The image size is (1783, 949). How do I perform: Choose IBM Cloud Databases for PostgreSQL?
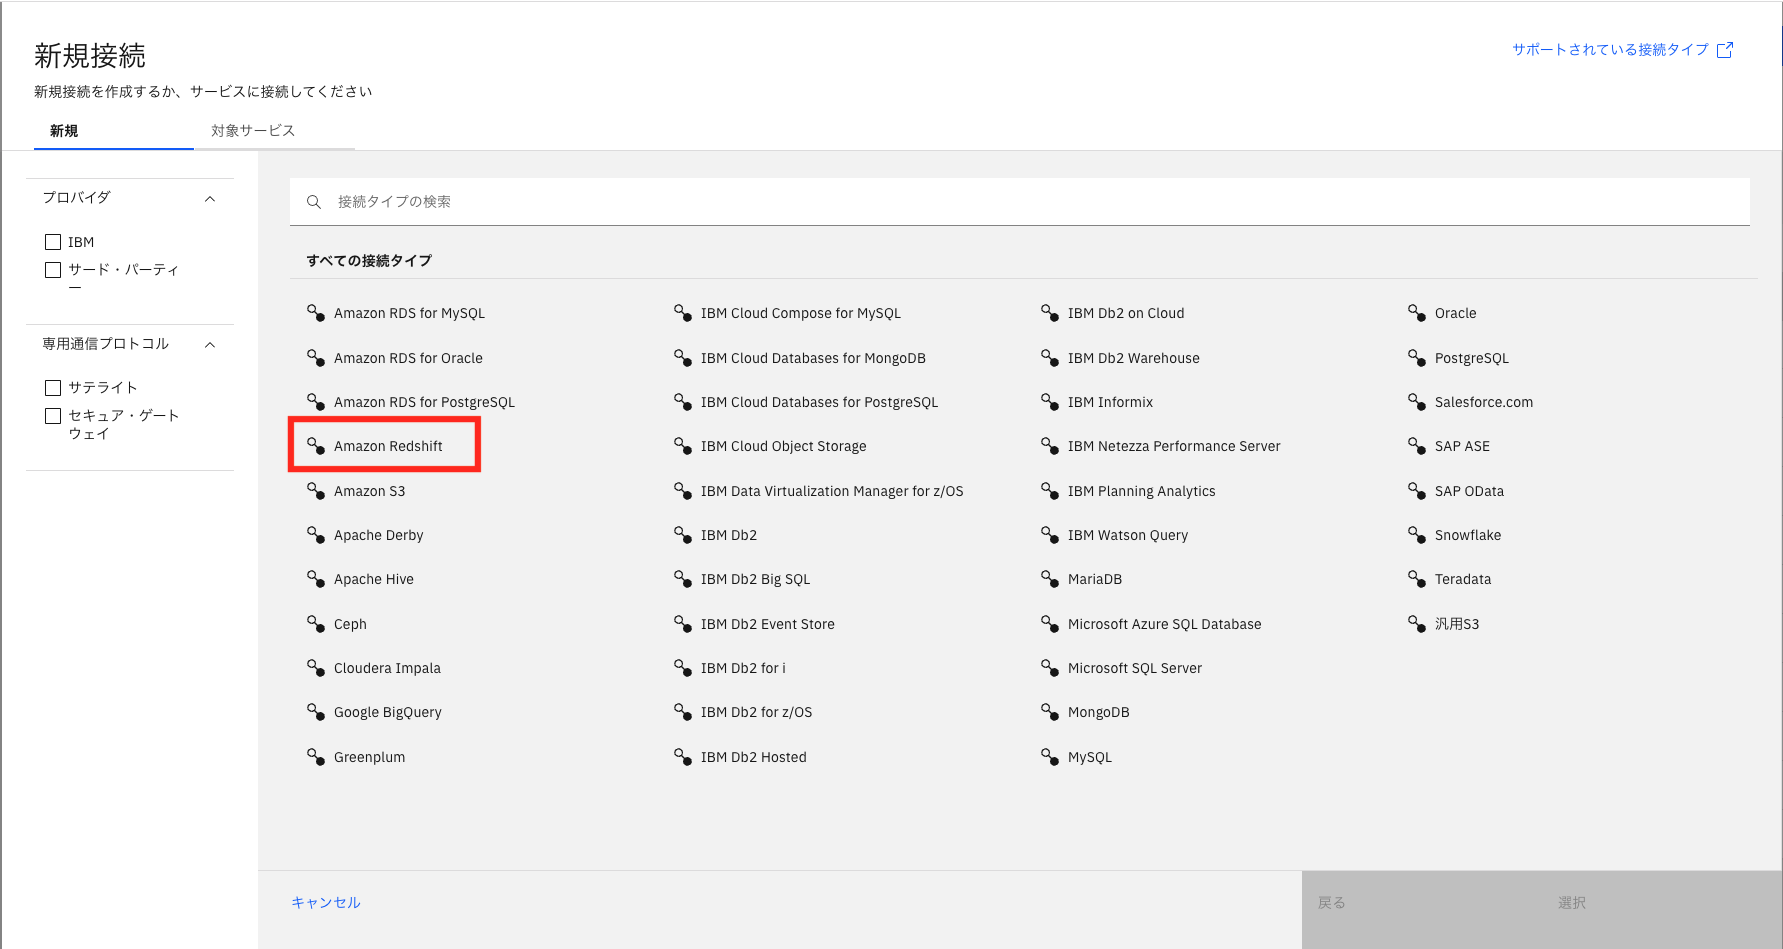[x=819, y=402]
